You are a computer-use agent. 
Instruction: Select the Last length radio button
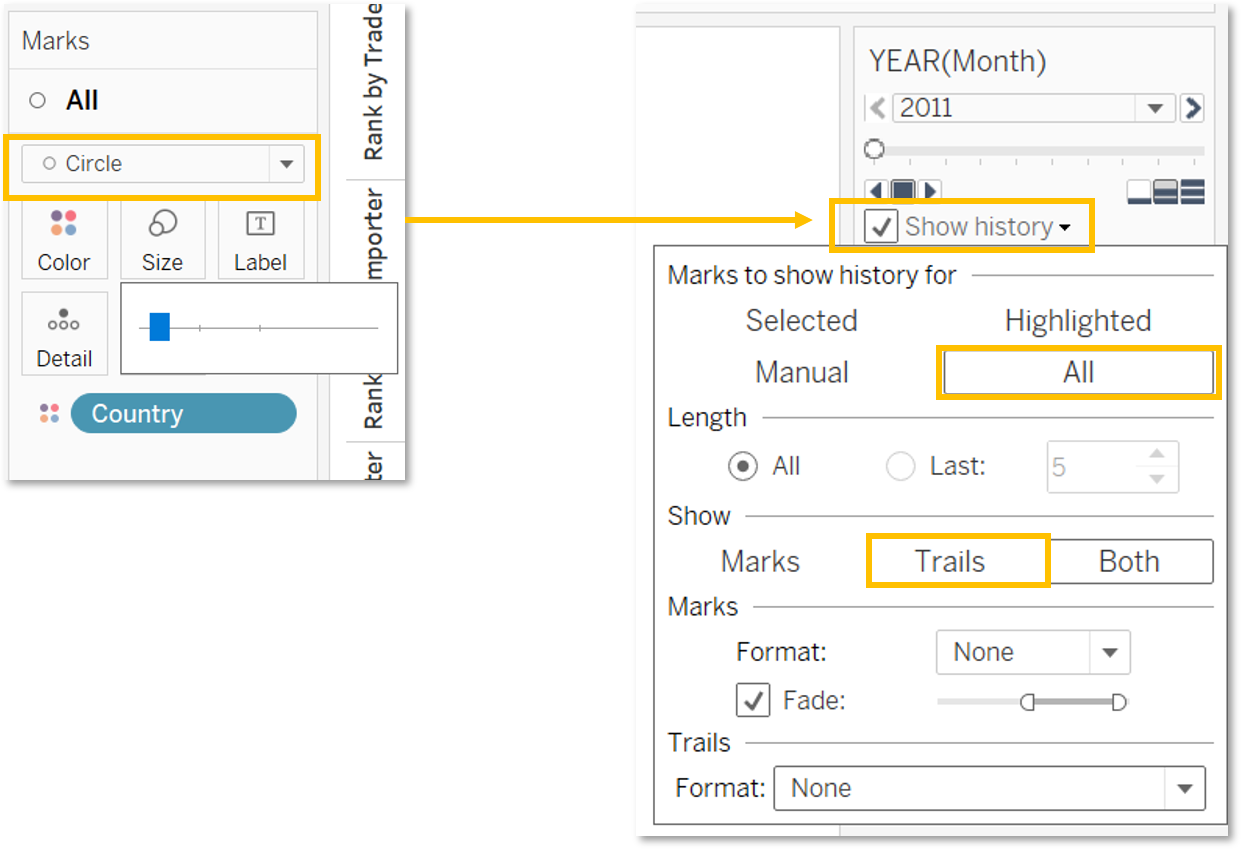[x=900, y=466]
